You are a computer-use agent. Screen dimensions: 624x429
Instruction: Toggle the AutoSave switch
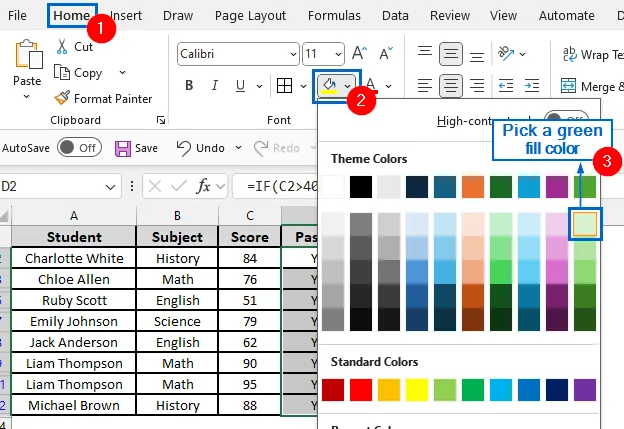click(79, 148)
